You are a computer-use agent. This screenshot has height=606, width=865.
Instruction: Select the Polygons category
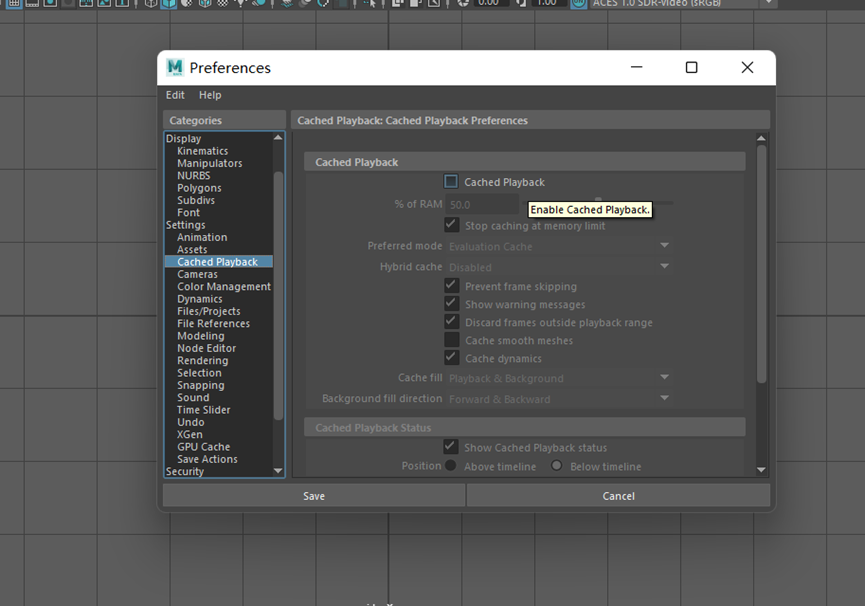[x=199, y=188]
